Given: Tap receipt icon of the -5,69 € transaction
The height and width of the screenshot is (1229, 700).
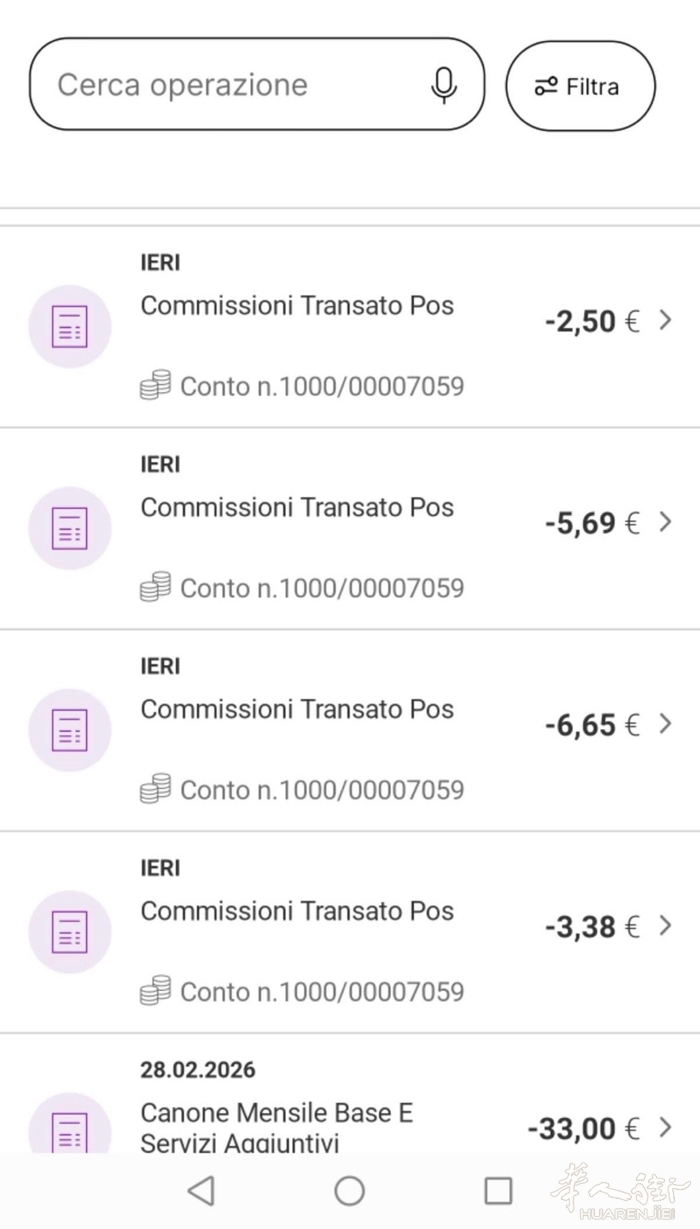Looking at the screenshot, I should pos(69,528).
